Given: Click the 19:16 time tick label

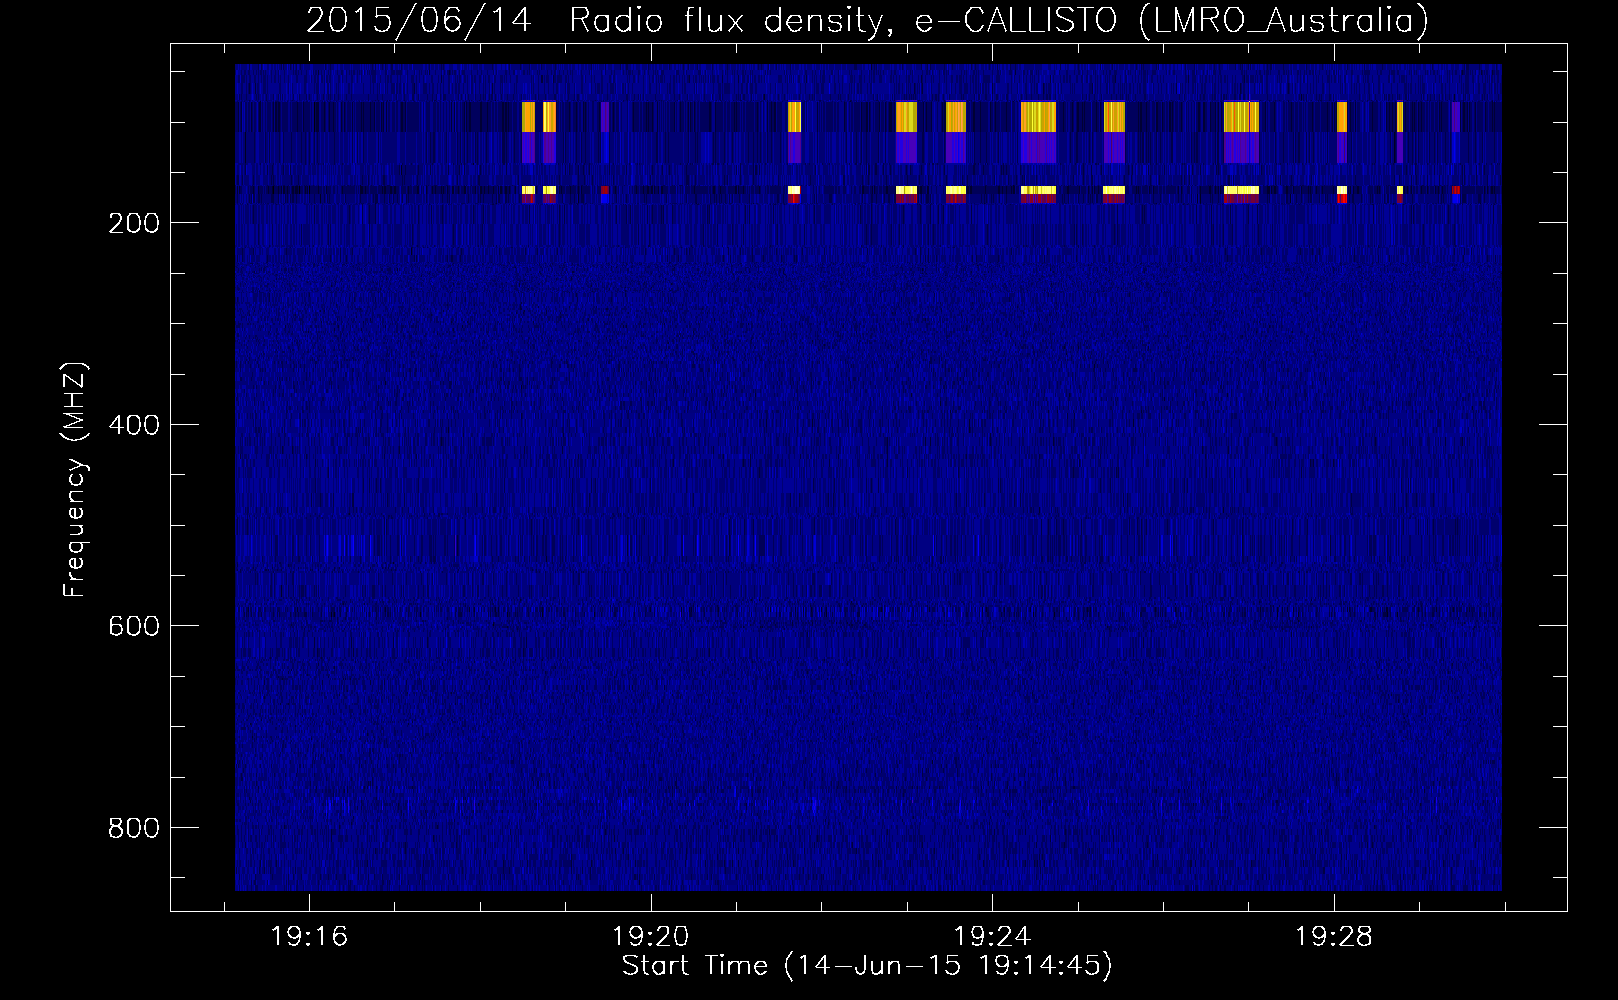Looking at the screenshot, I should [309, 937].
